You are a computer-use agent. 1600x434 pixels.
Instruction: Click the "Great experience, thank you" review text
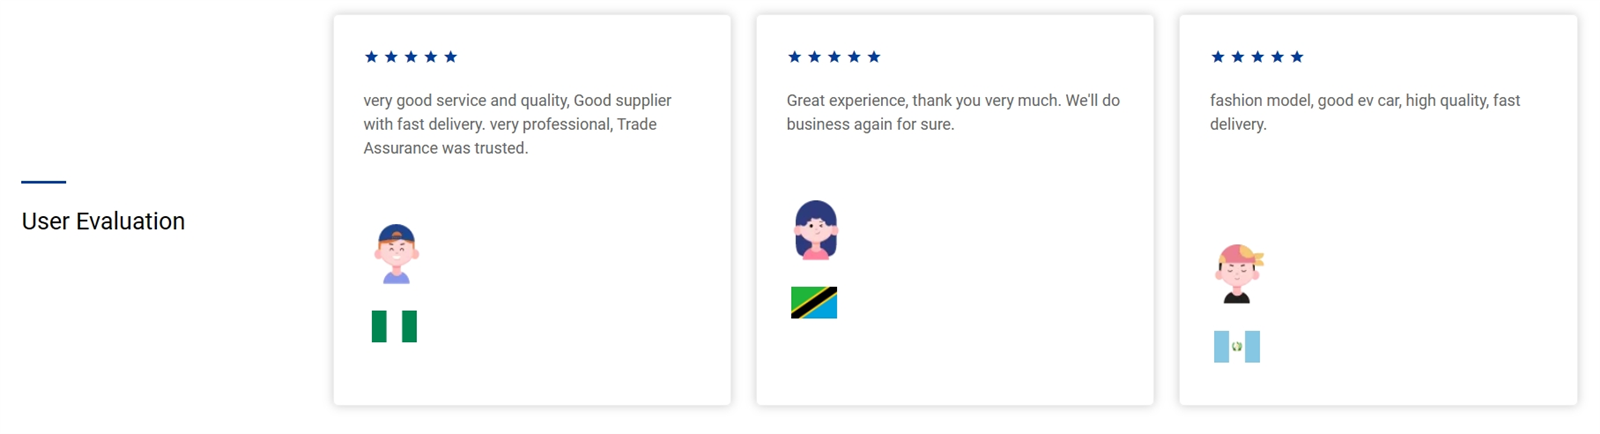tap(953, 101)
